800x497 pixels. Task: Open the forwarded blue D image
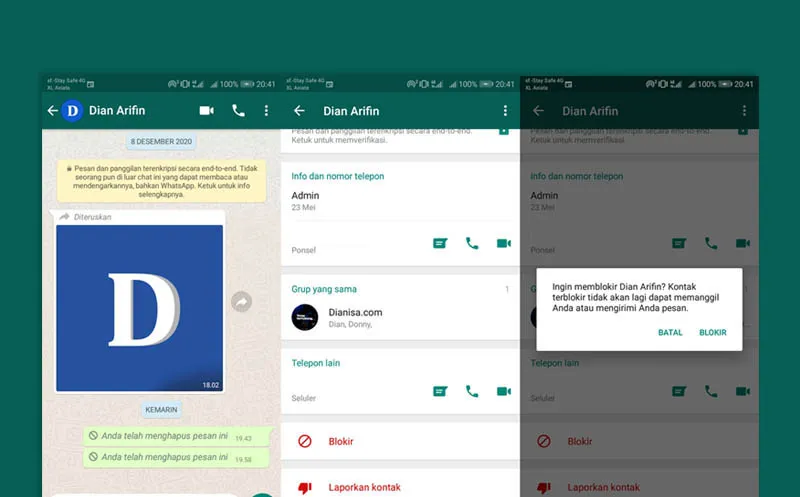(139, 307)
